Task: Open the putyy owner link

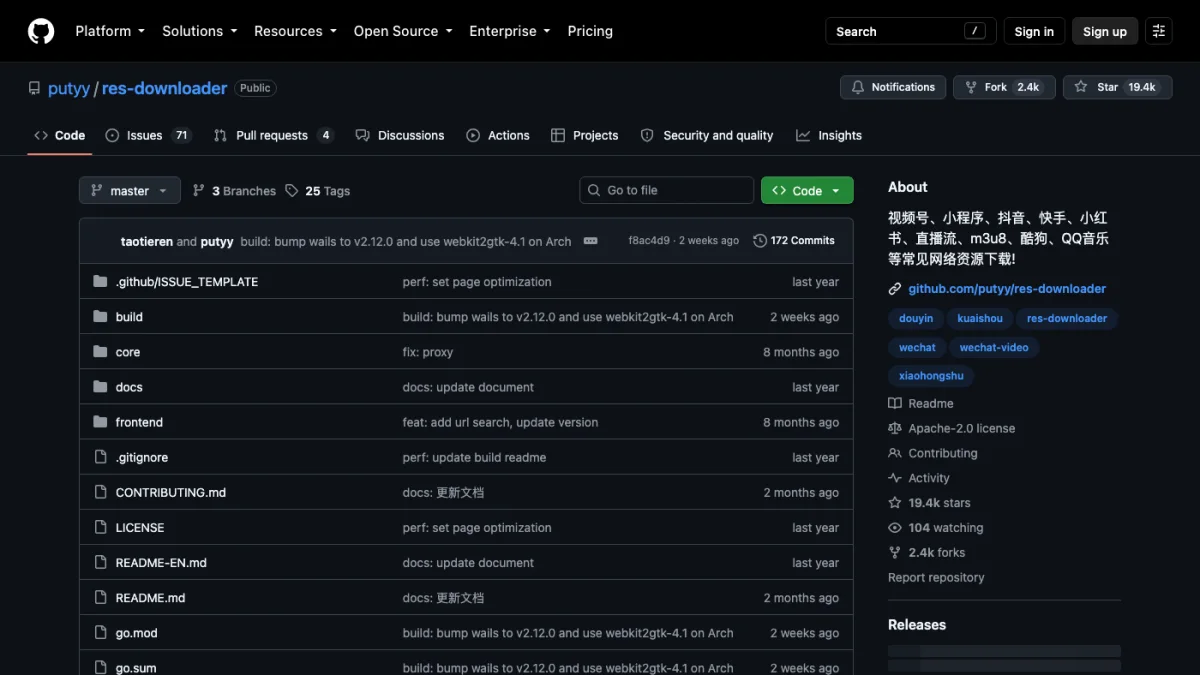Action: point(69,88)
